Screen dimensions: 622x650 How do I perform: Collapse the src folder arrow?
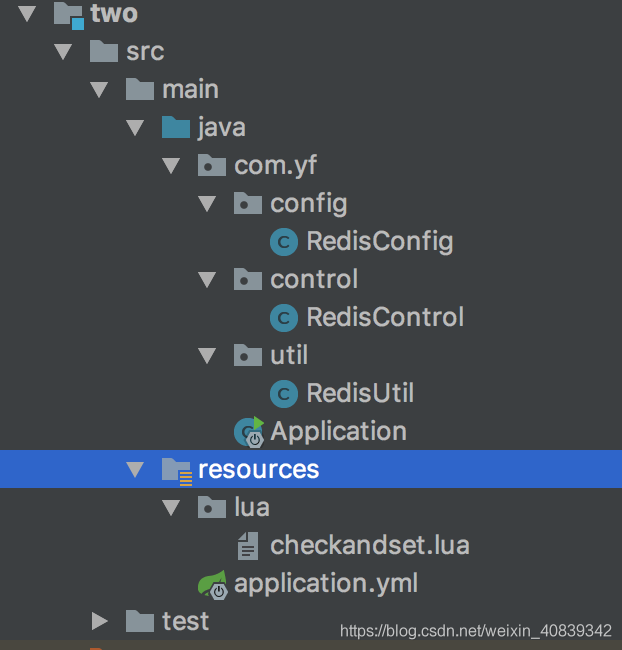[x=63, y=52]
